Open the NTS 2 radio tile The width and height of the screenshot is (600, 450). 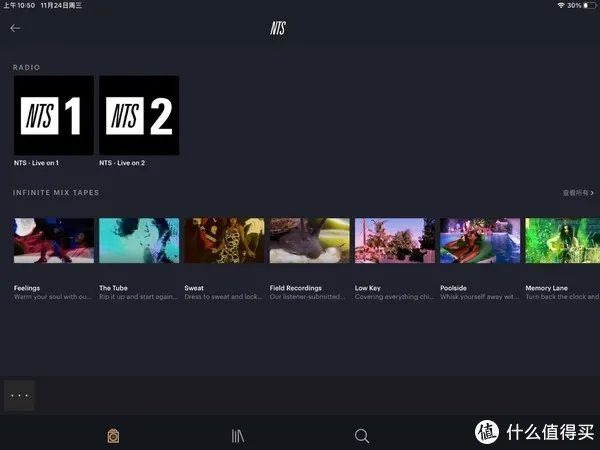pyautogui.click(x=139, y=115)
